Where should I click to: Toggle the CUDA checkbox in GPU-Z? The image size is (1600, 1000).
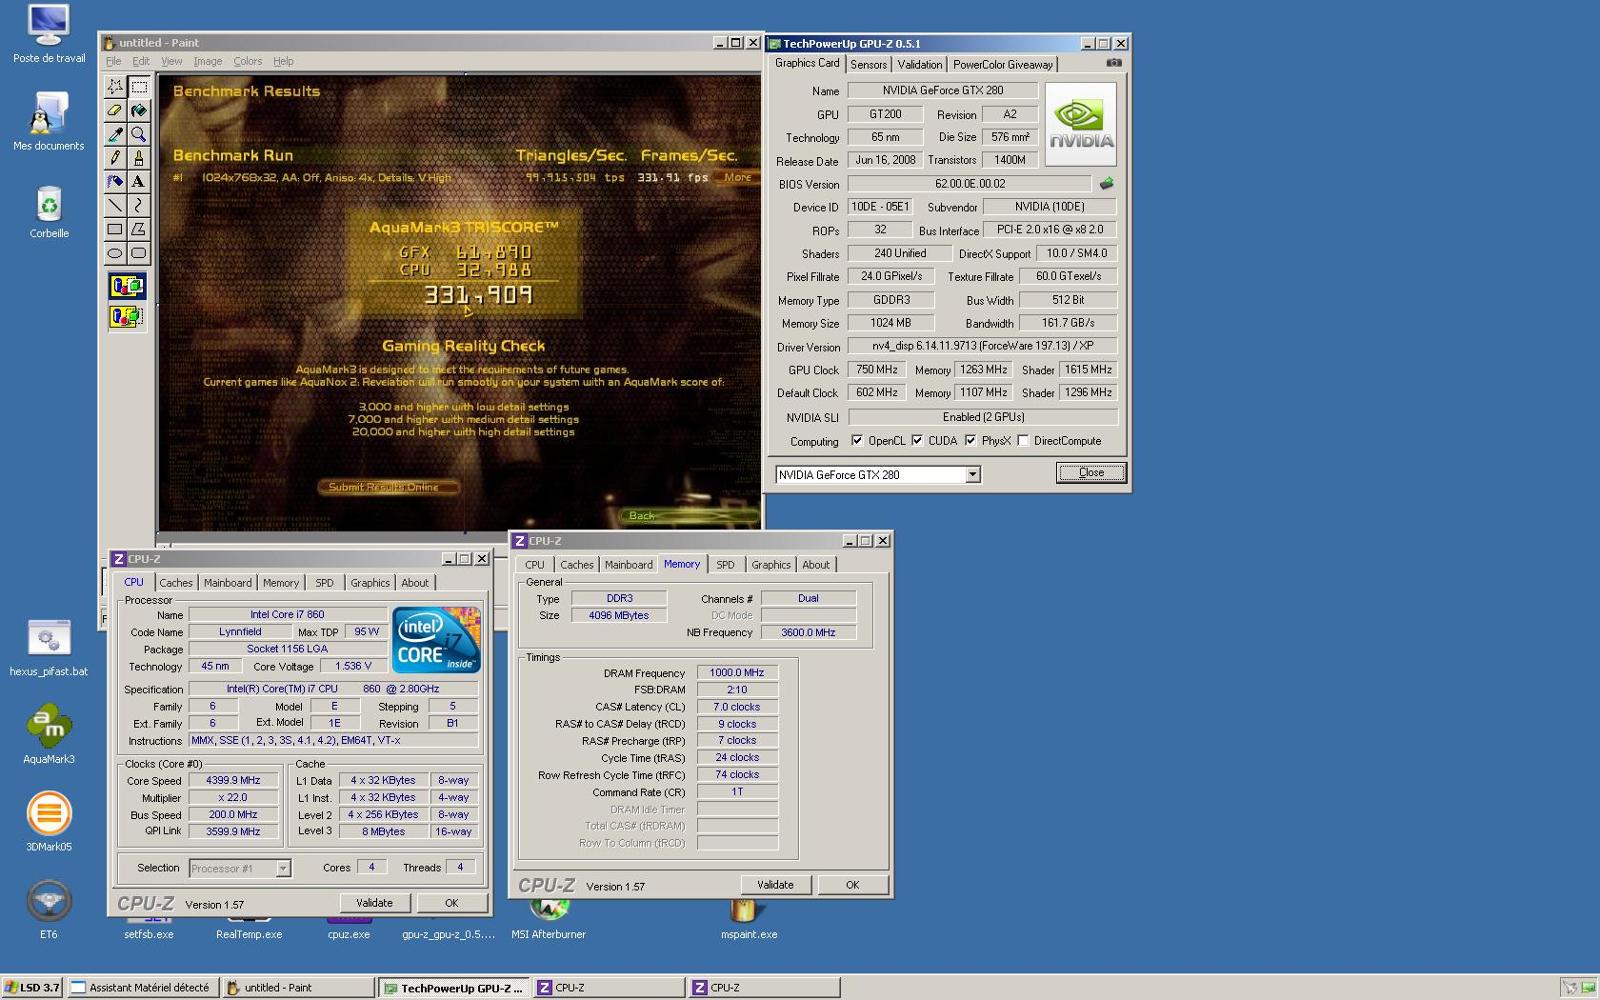pyautogui.click(x=917, y=441)
